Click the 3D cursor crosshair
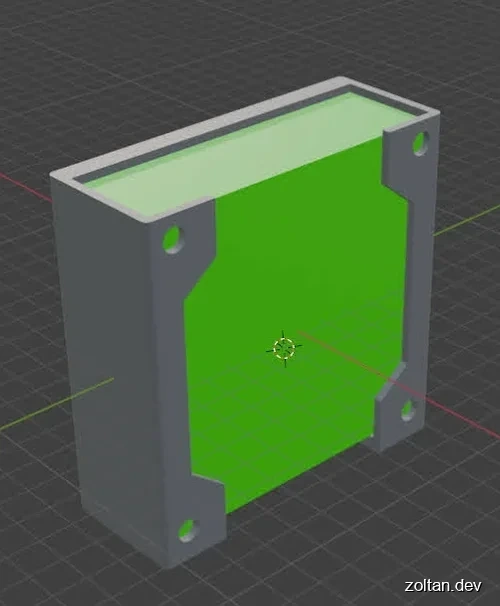Image resolution: width=500 pixels, height=606 pixels. coord(284,348)
